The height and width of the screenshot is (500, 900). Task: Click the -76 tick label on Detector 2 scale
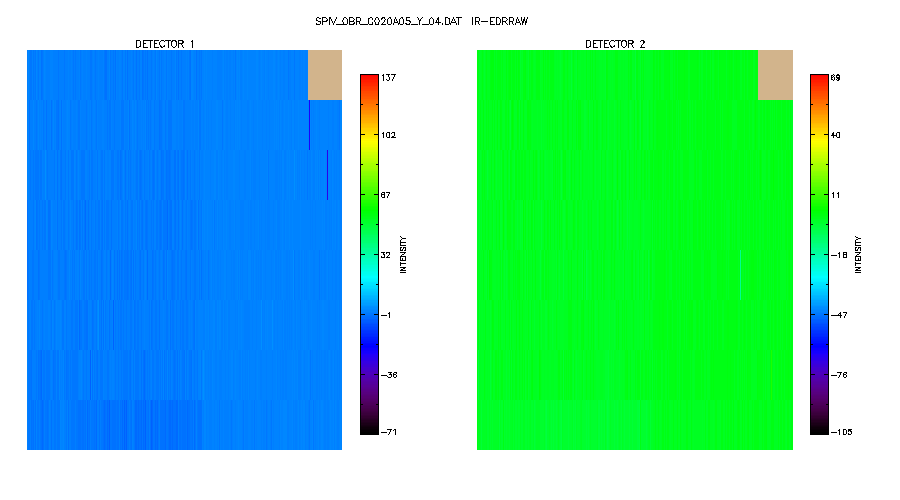839,375
